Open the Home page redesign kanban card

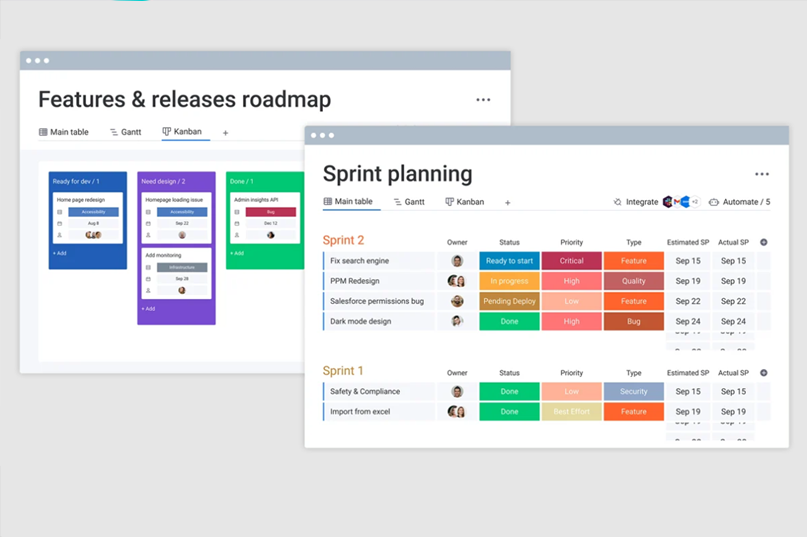tap(88, 218)
